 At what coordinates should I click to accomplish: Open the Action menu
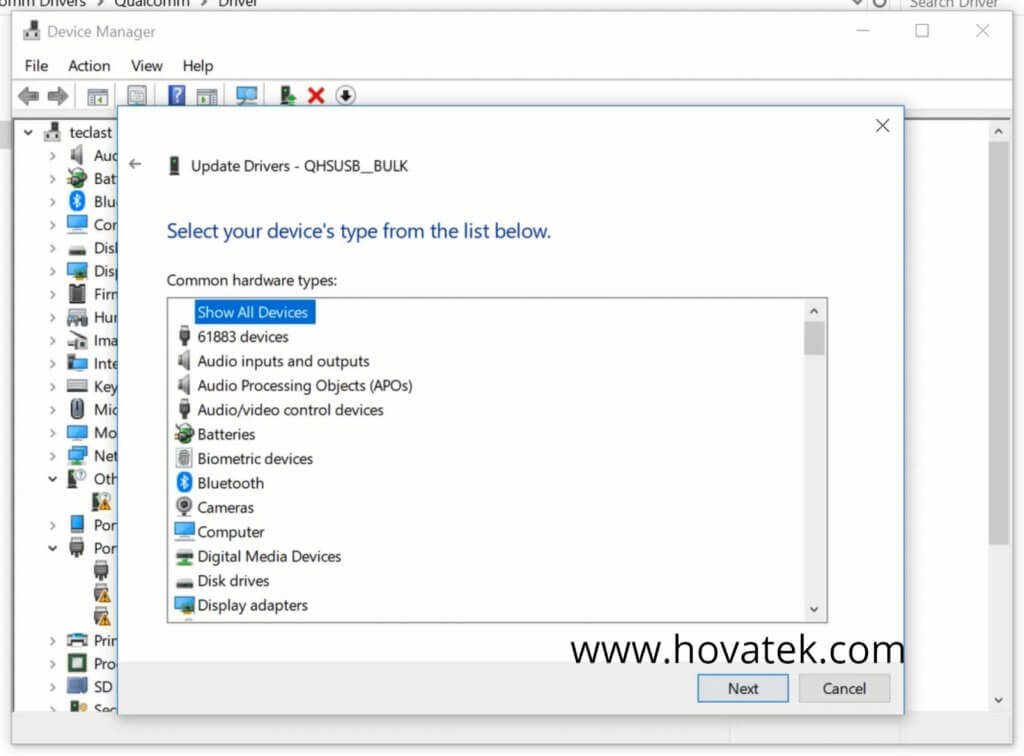[x=89, y=66]
